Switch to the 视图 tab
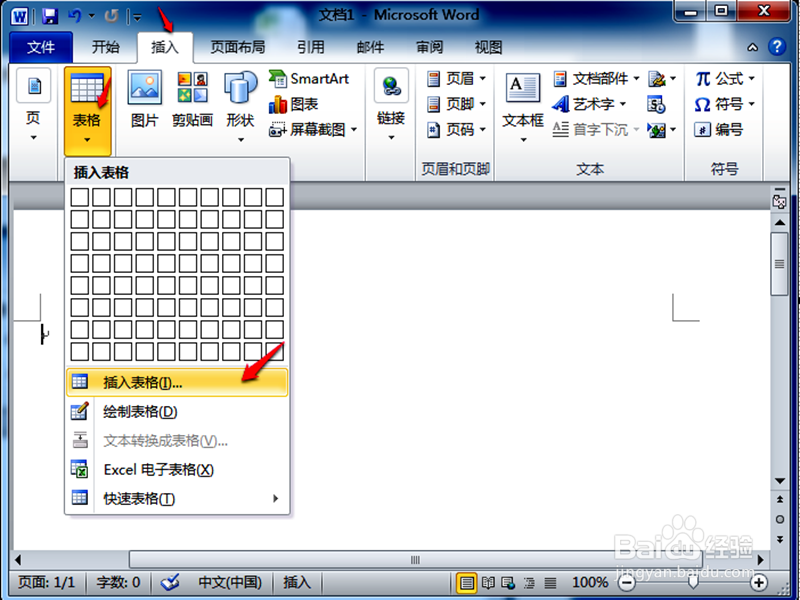The height and width of the screenshot is (600, 800). 489,47
